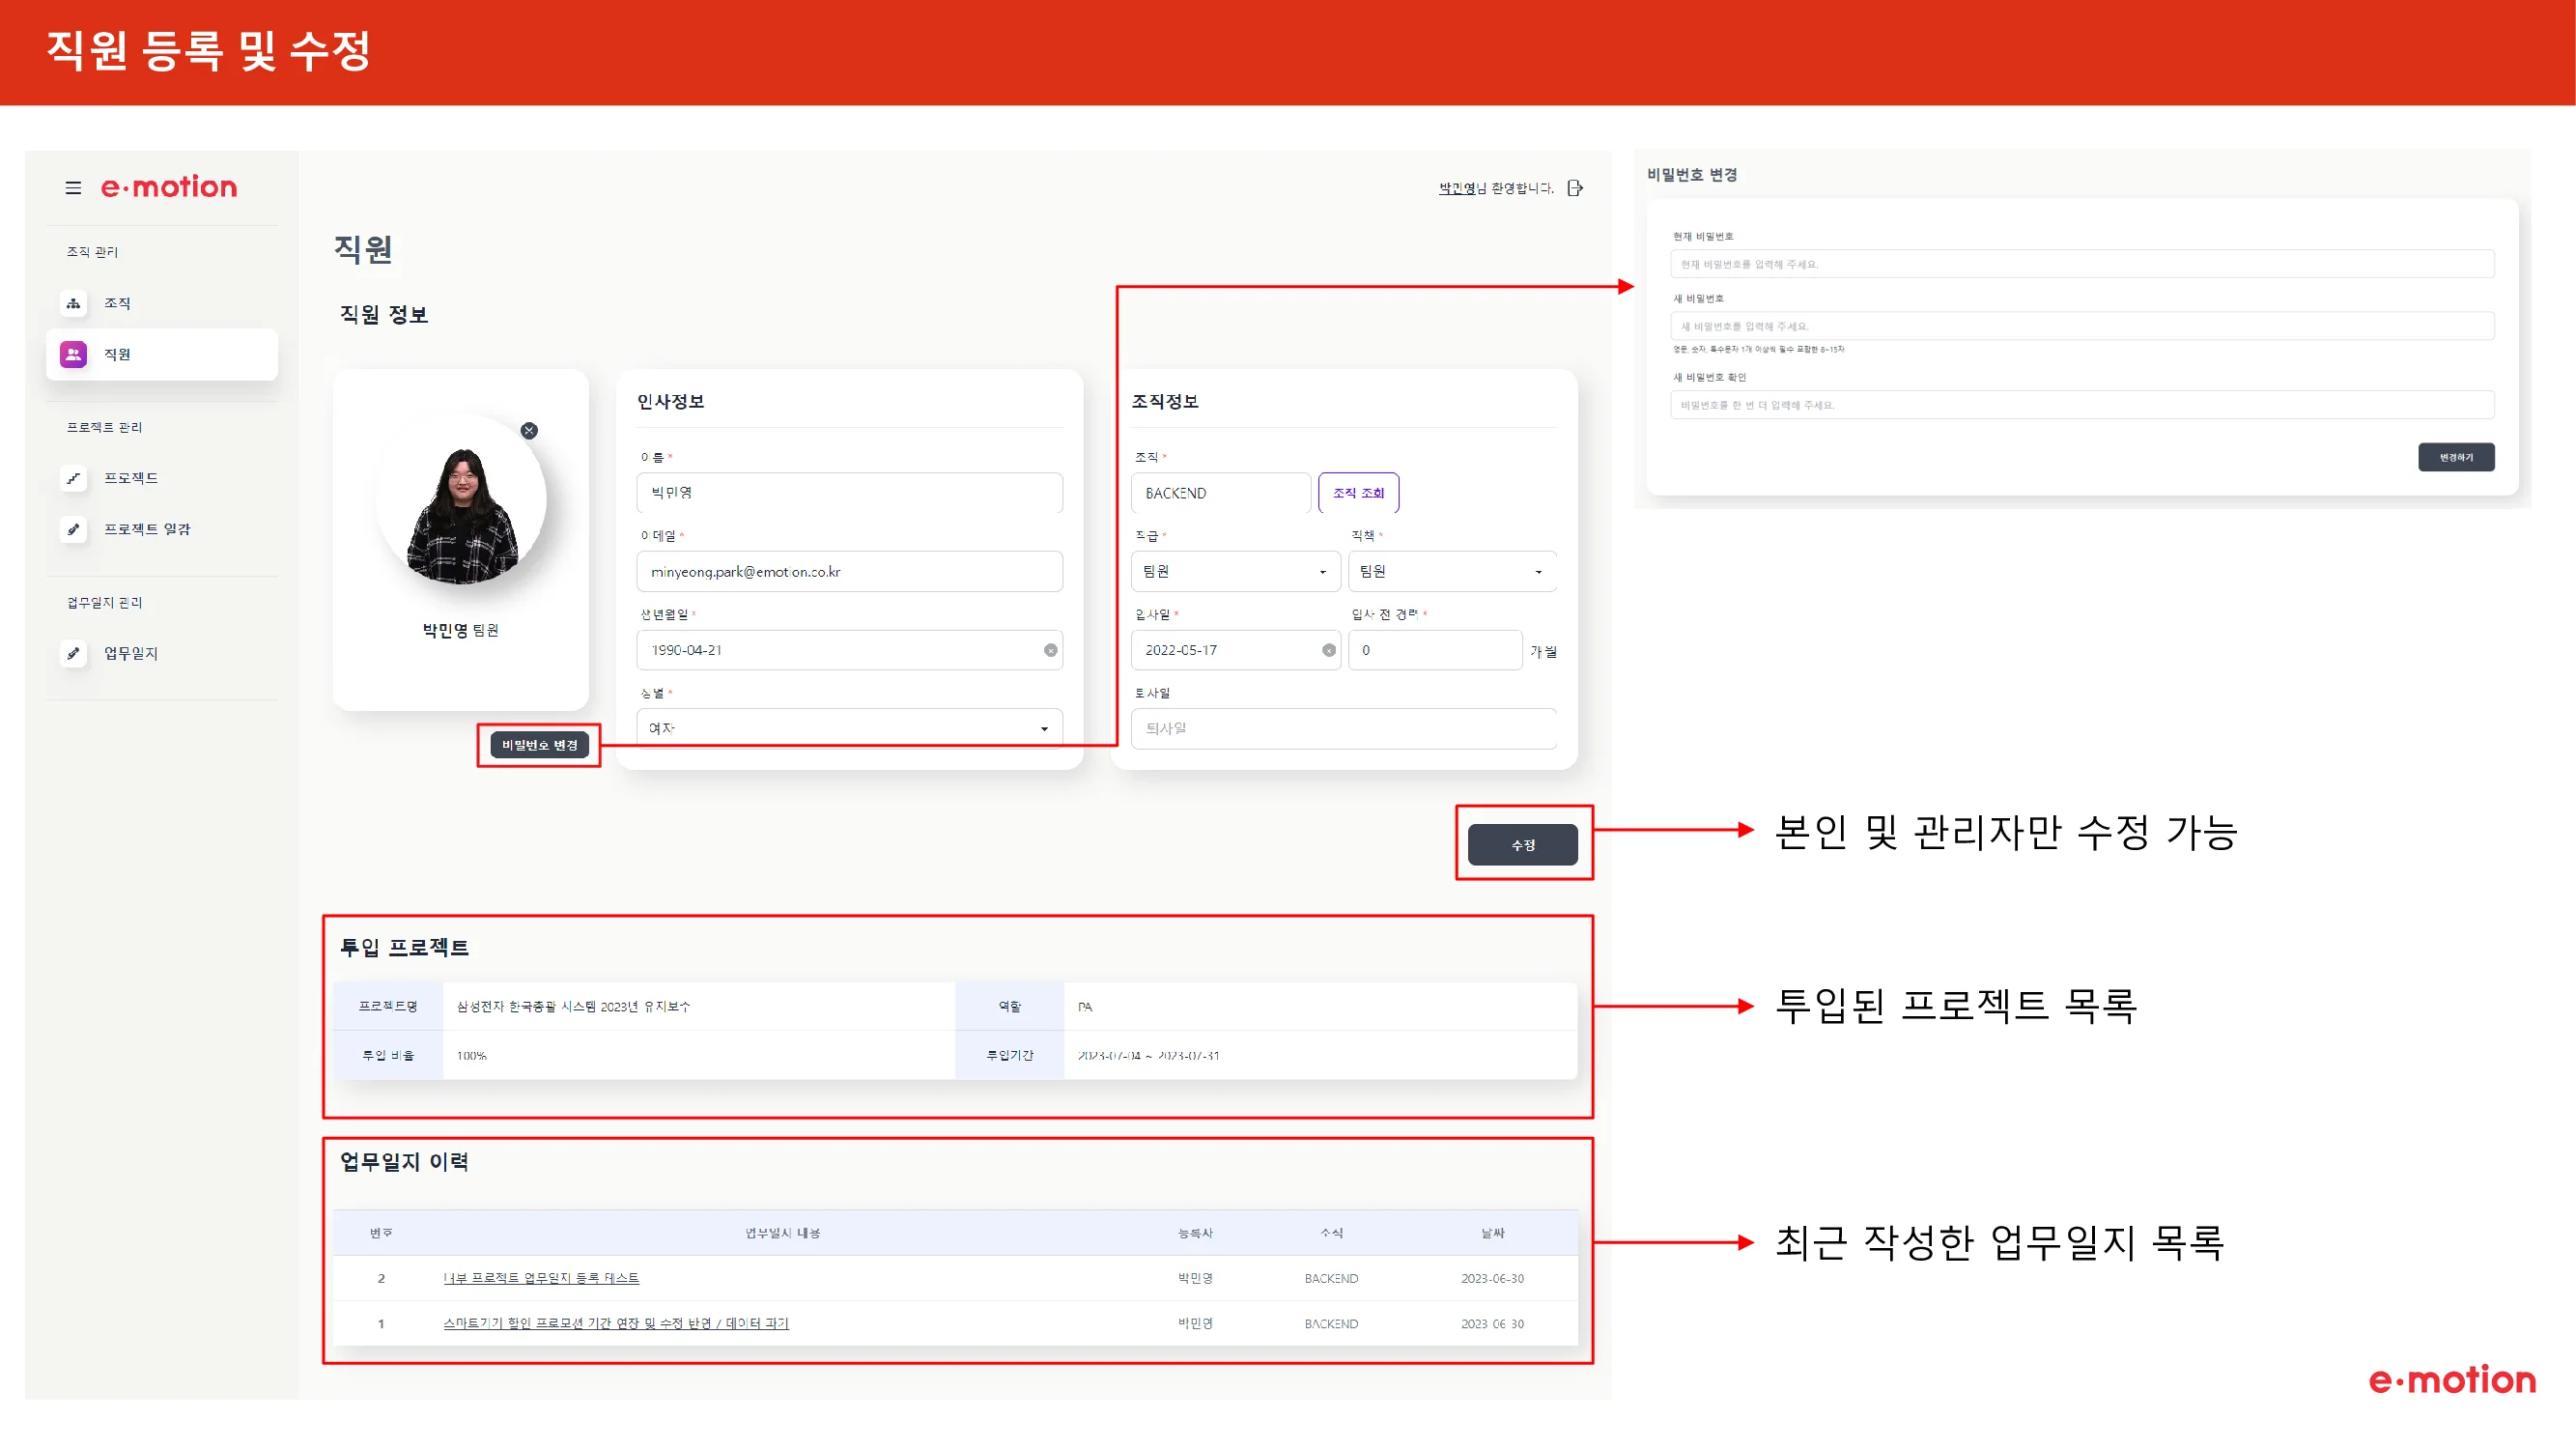Click the 퇴사일 resignation date field
The image size is (2576, 1449).
pos(1343,729)
